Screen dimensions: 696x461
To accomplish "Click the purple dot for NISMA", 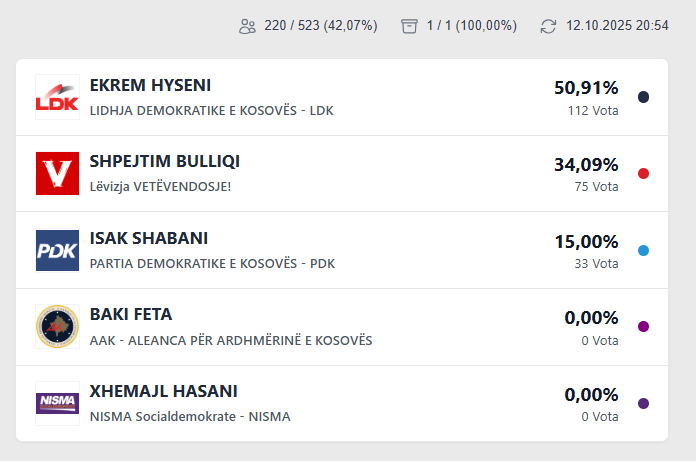I will click(643, 403).
